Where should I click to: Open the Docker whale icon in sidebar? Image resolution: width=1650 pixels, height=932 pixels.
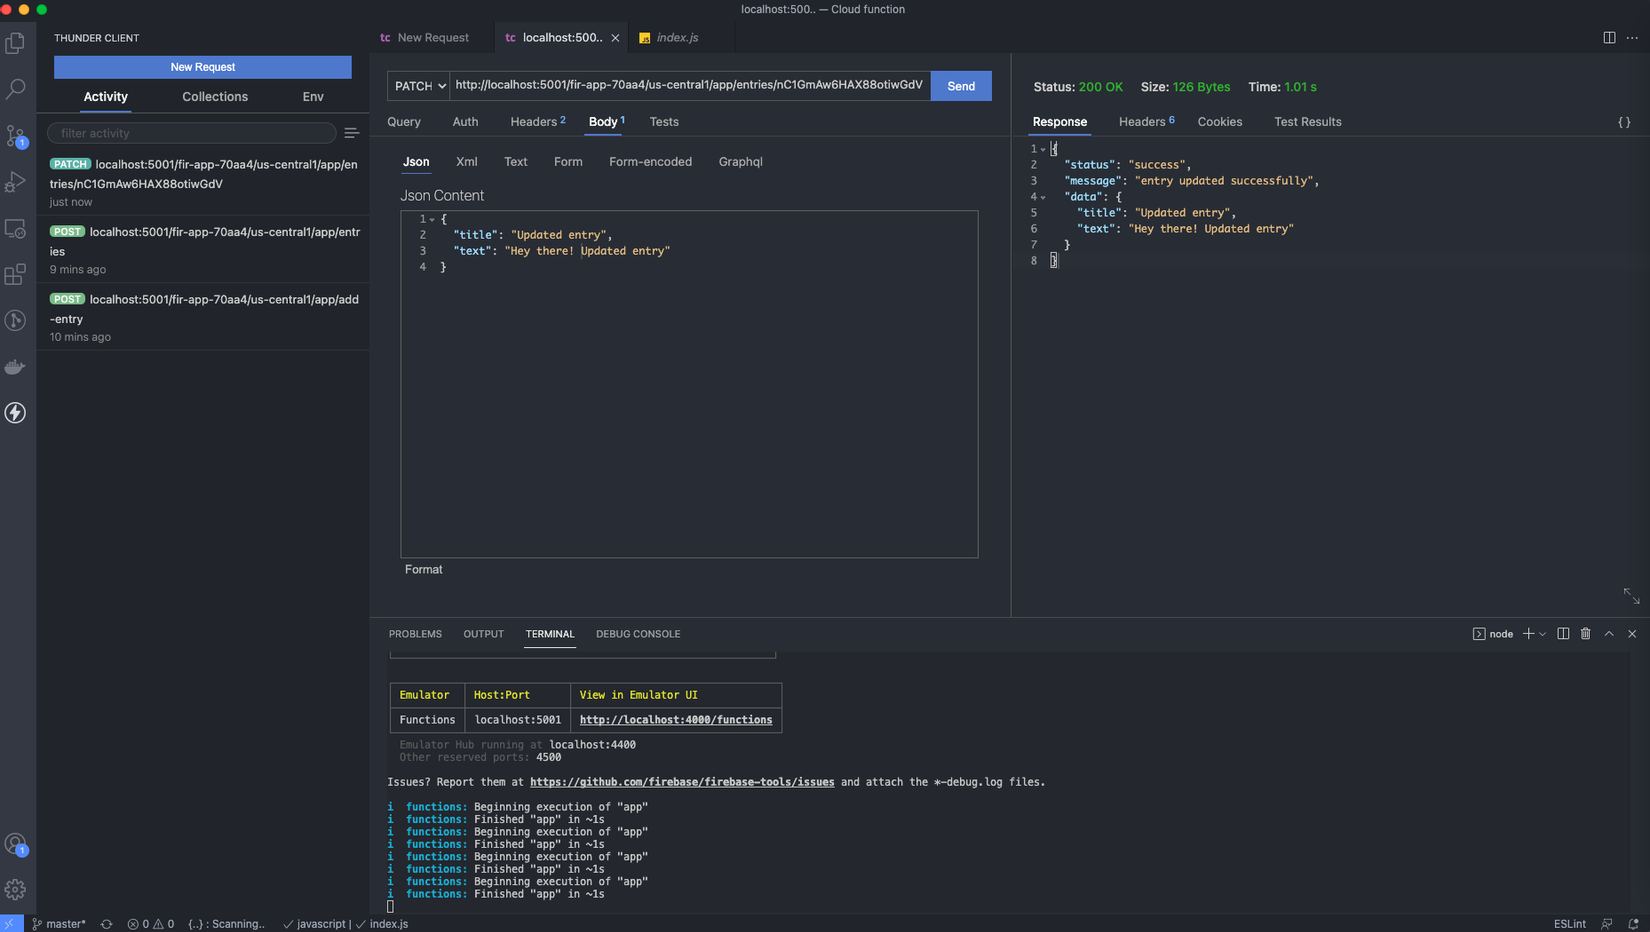point(15,367)
